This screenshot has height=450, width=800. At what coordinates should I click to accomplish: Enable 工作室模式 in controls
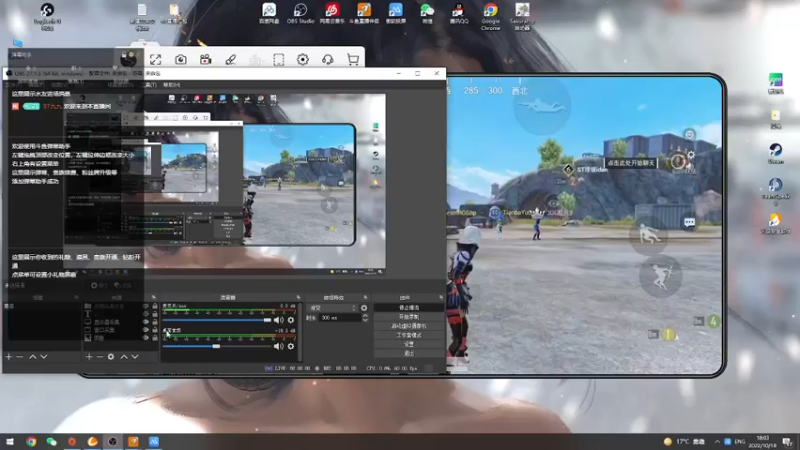(409, 335)
